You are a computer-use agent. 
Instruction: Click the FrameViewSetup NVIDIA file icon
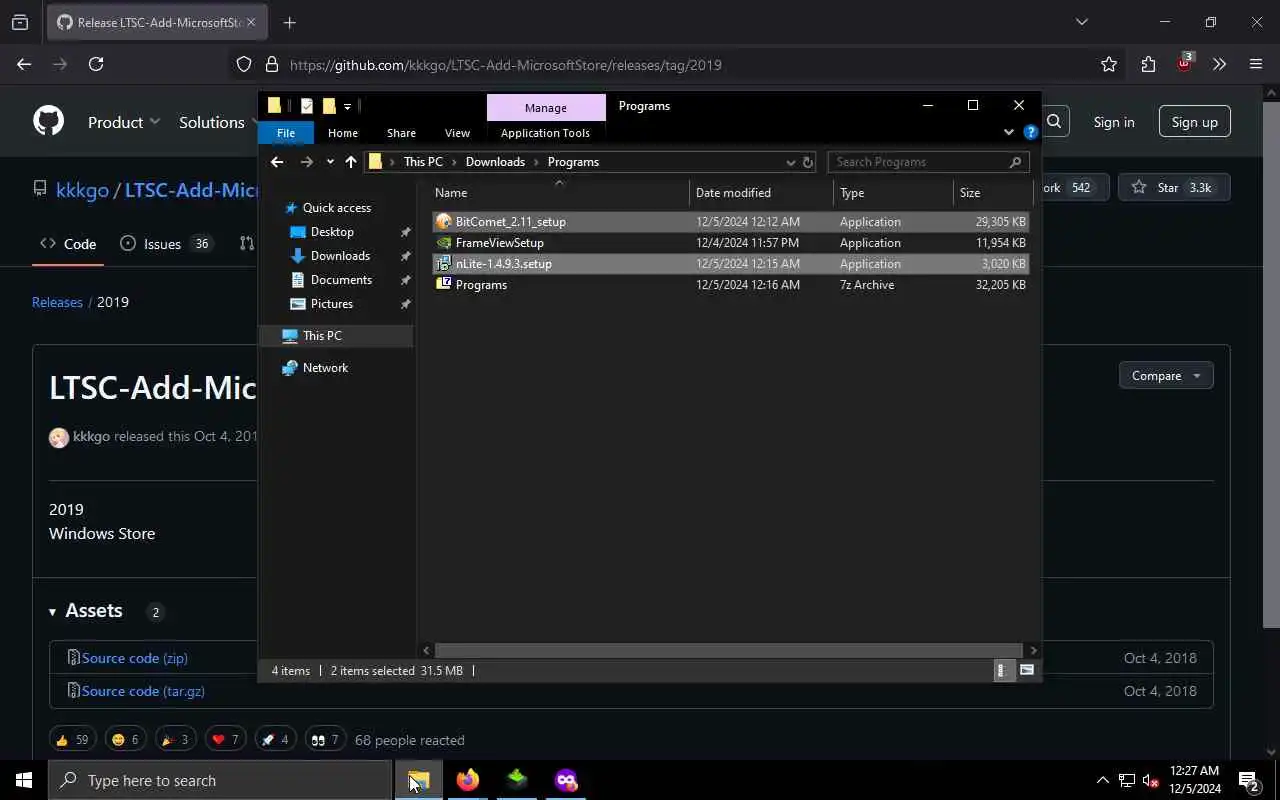click(444, 242)
